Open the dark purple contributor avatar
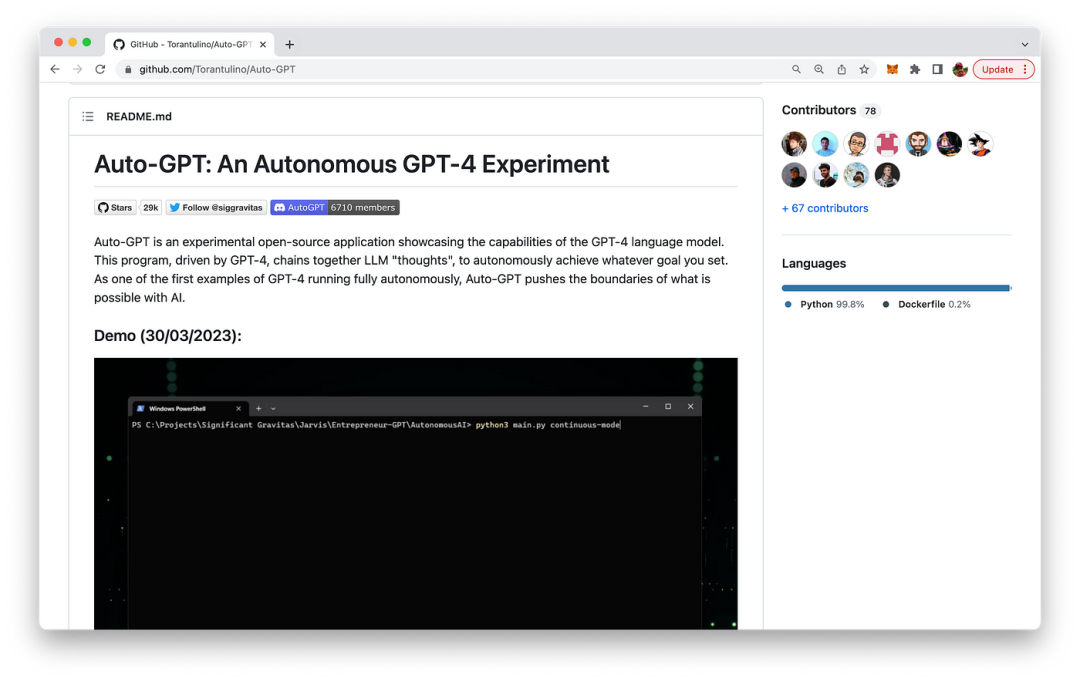Image resolution: width=1080 pixels, height=682 pixels. tap(949, 144)
